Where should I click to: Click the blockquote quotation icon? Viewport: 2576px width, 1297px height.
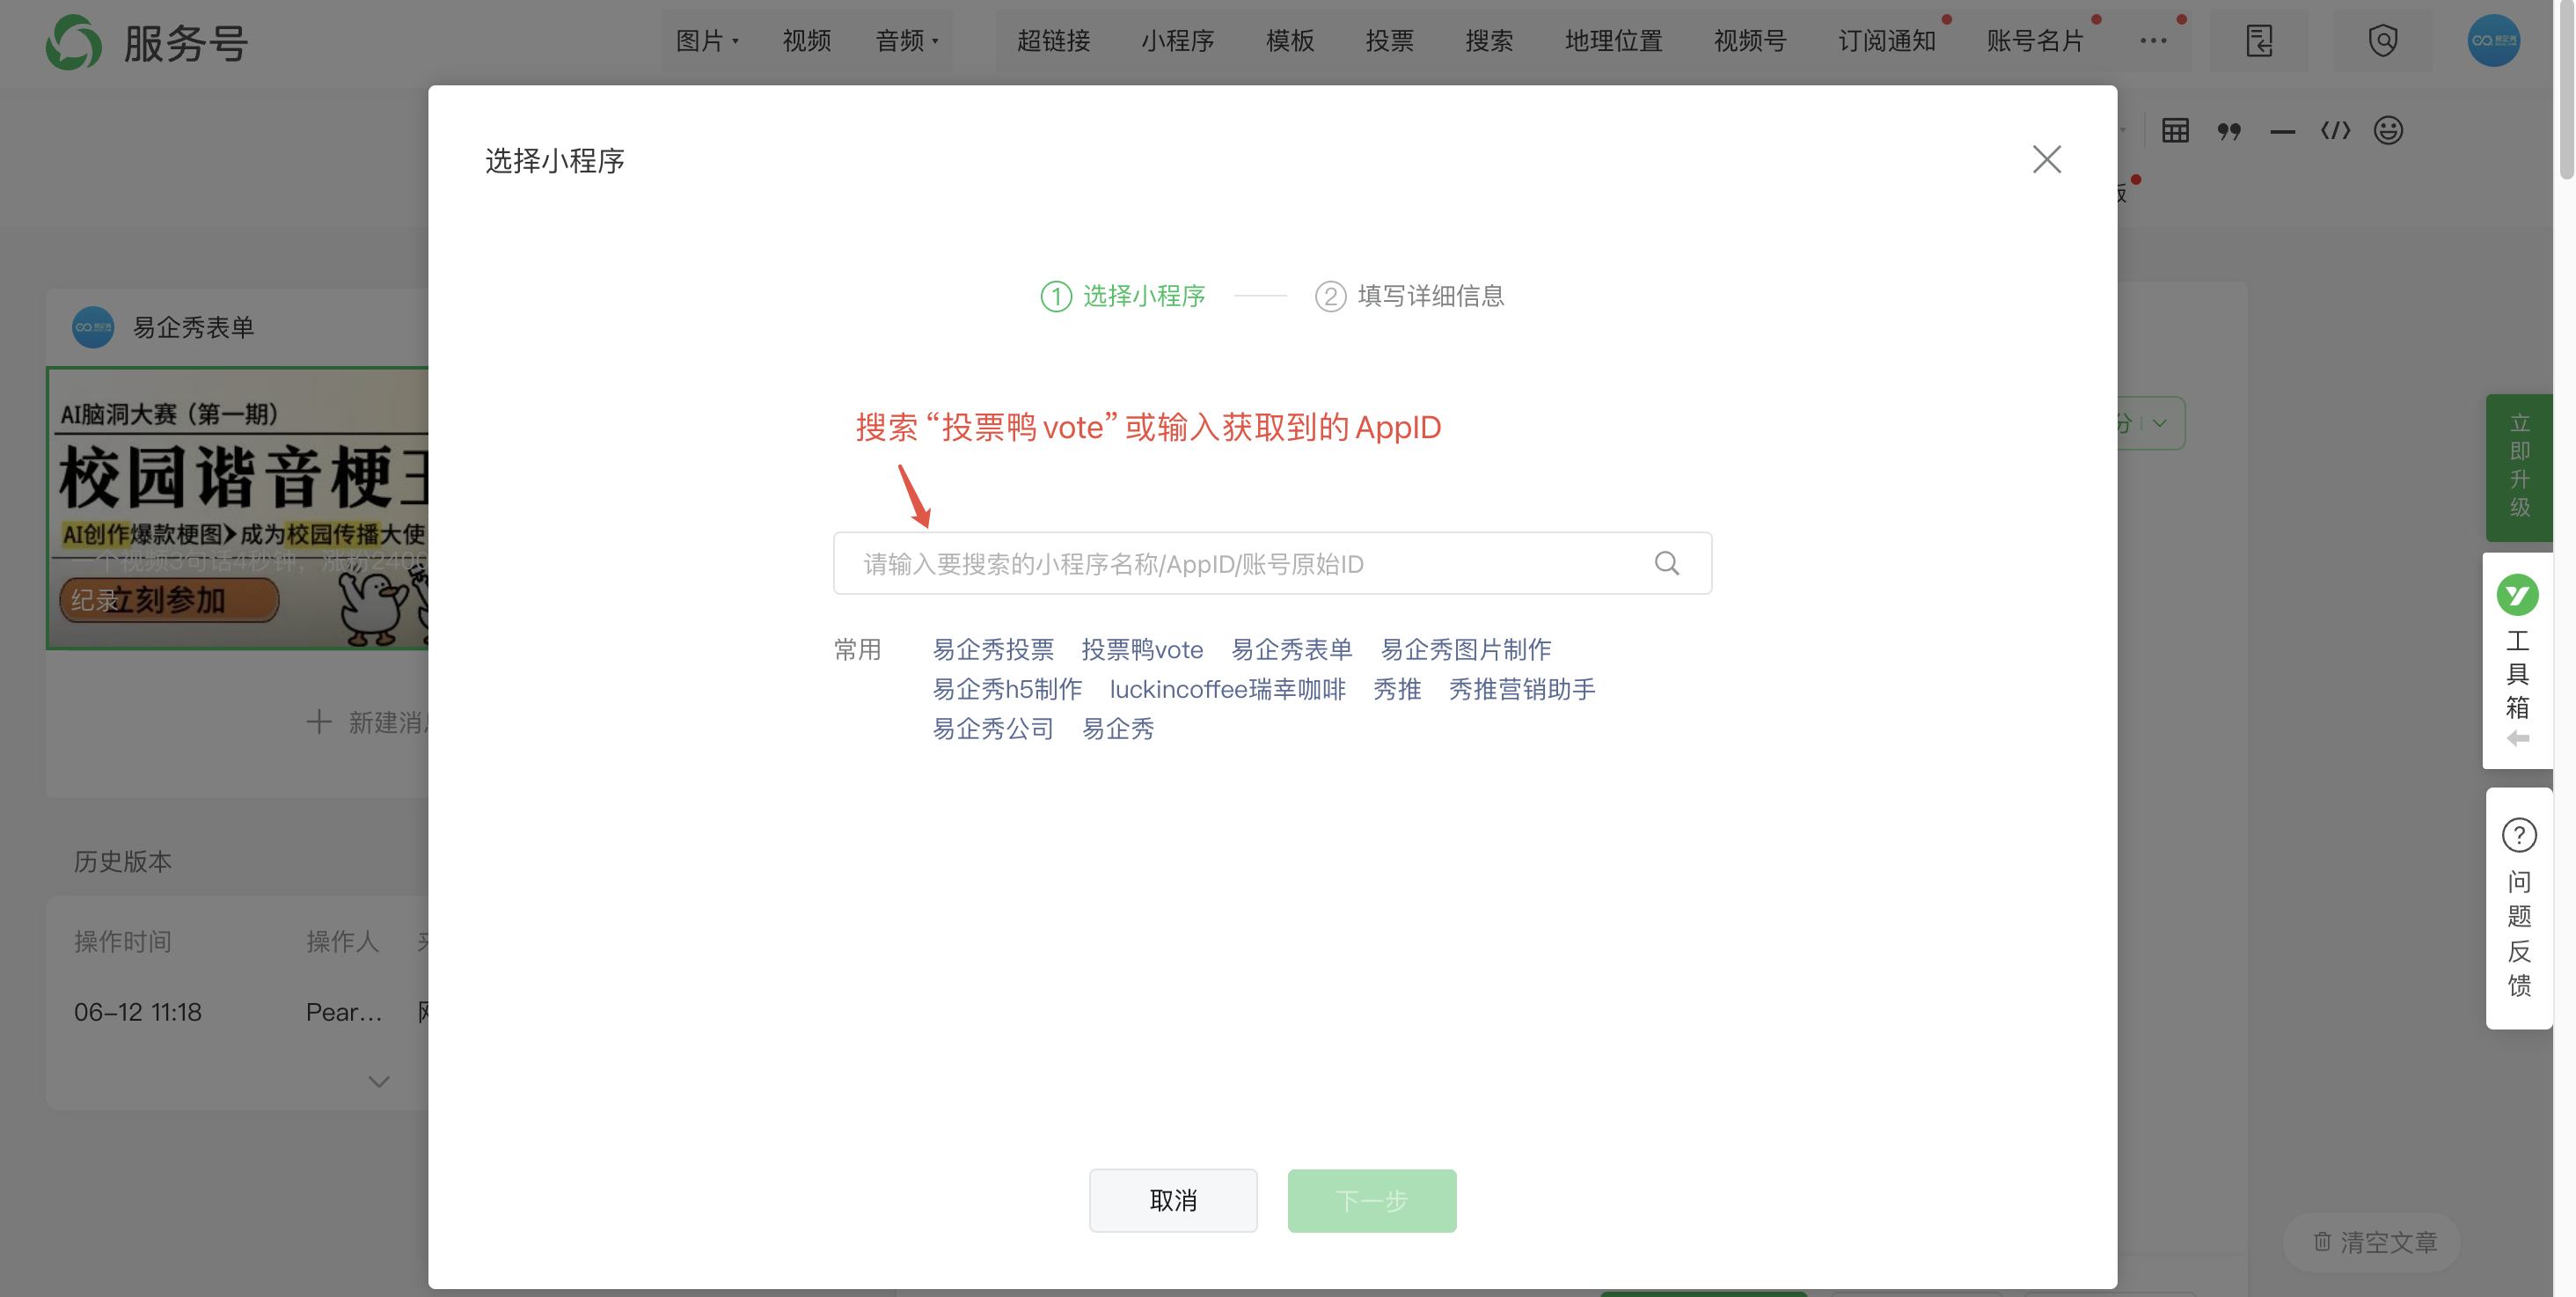coord(2229,130)
